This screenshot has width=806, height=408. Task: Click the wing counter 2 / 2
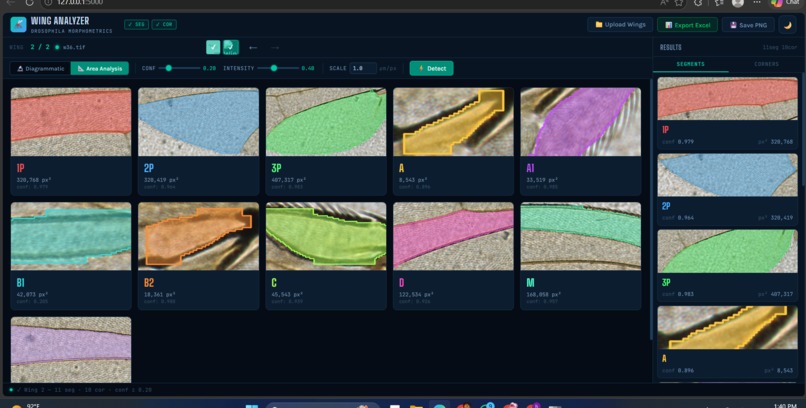tap(40, 47)
